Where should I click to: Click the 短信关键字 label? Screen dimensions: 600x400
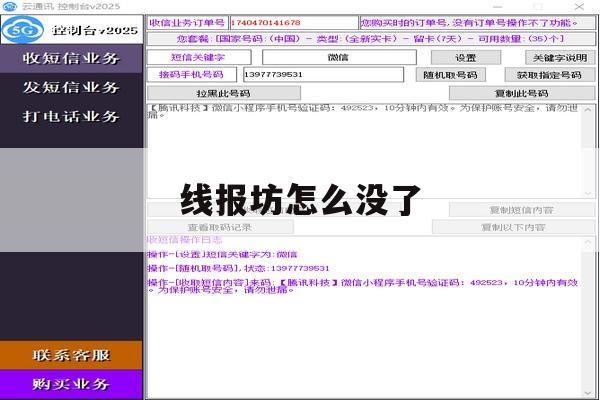199,57
